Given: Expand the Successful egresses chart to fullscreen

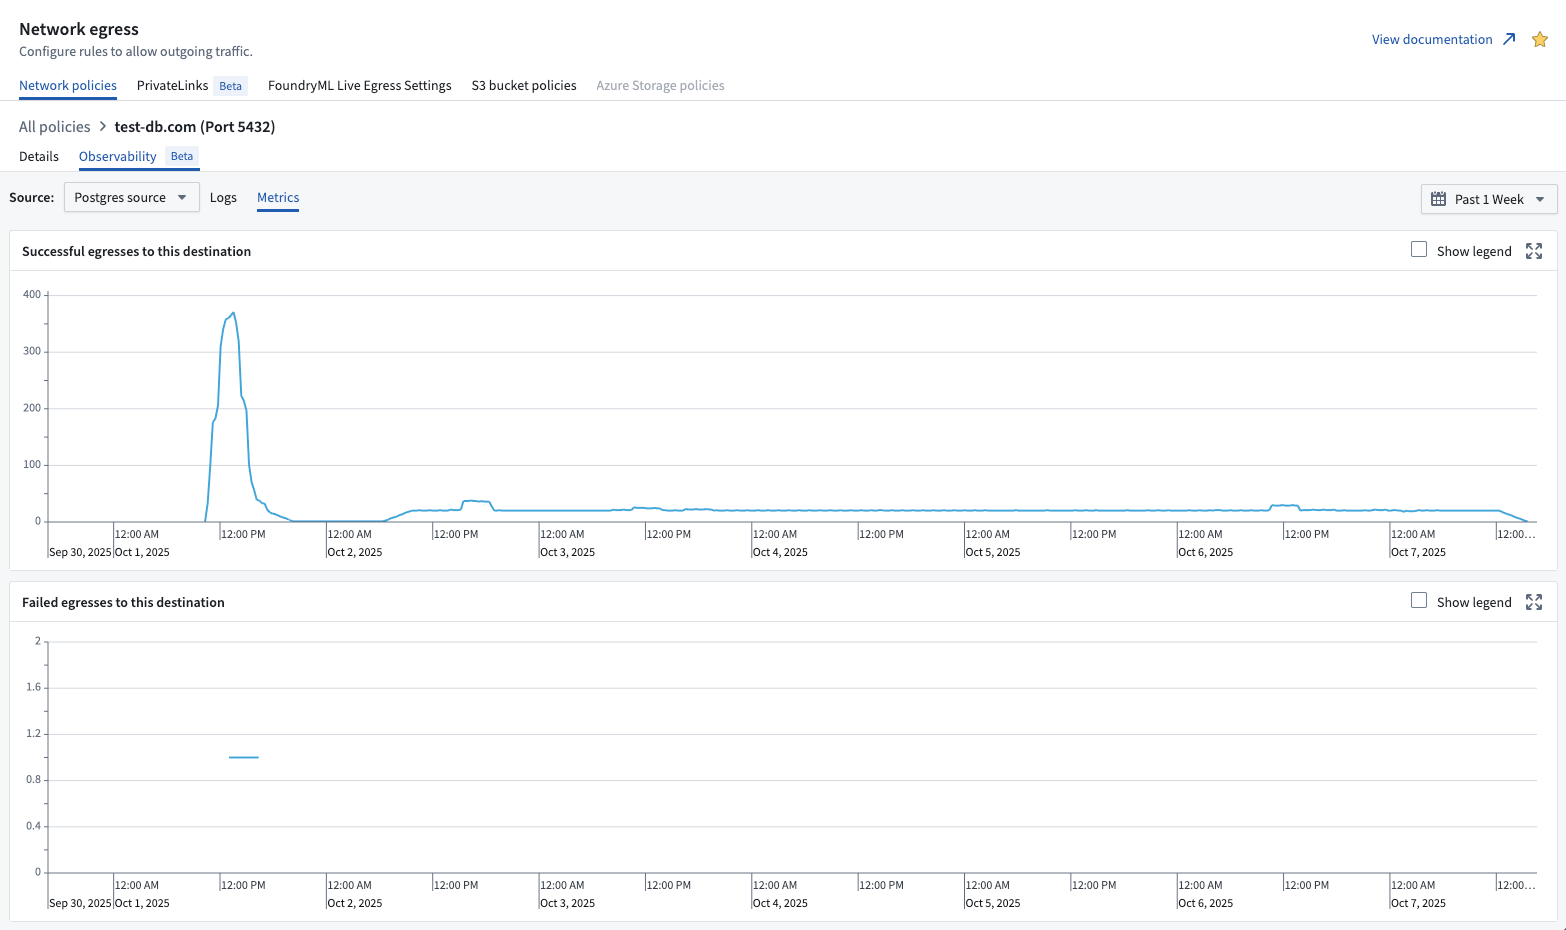Looking at the screenshot, I should coord(1534,251).
